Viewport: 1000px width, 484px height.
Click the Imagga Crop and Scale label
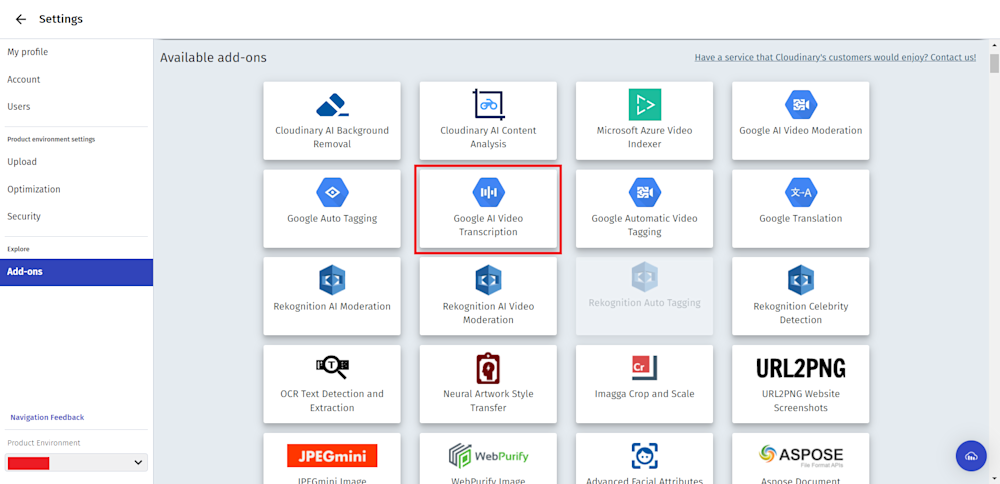(x=645, y=394)
